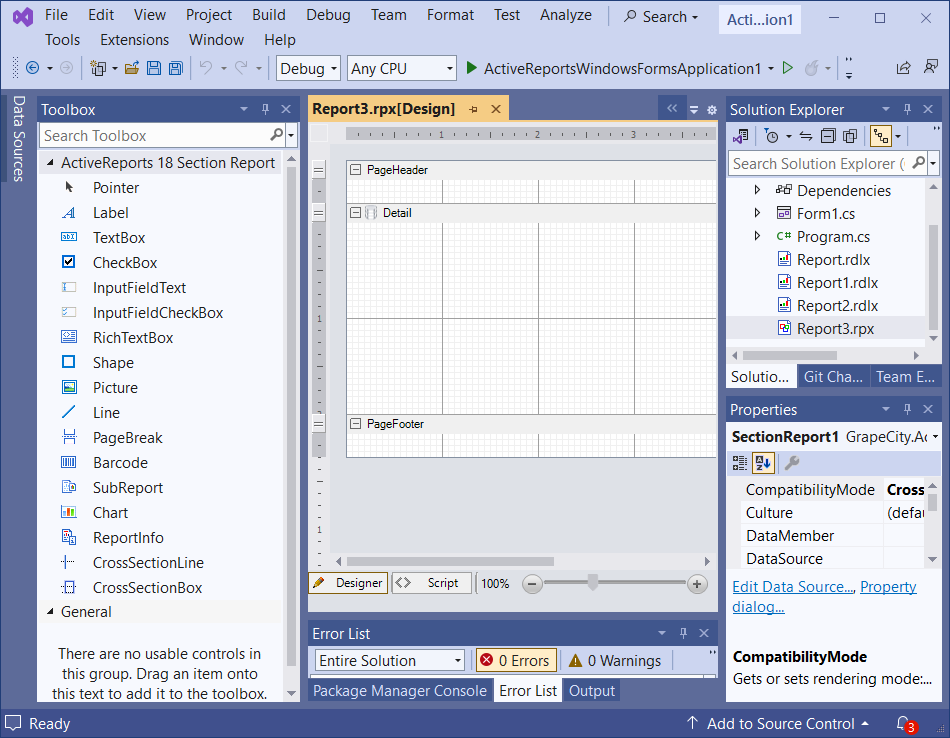Toggle auto-hide pin on Solution Explorer
Viewport: 950px width, 738px height.
click(907, 109)
